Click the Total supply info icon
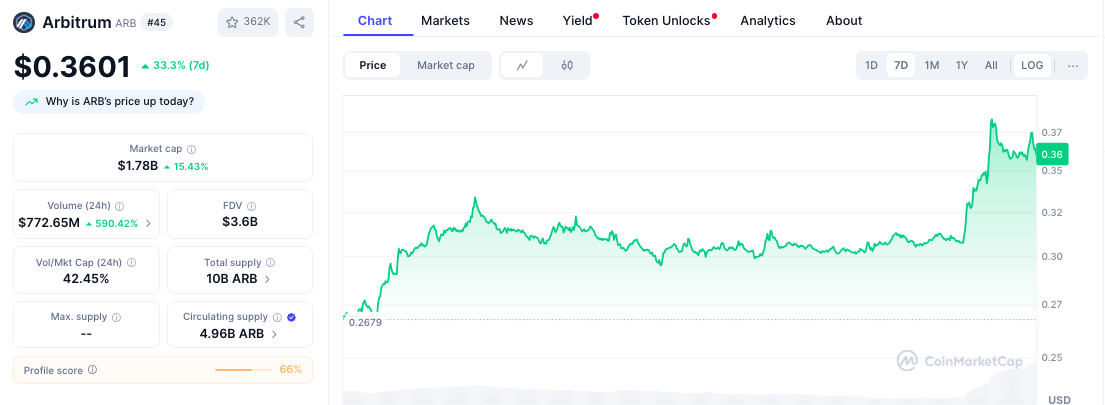The image size is (1105, 405). (x=271, y=262)
